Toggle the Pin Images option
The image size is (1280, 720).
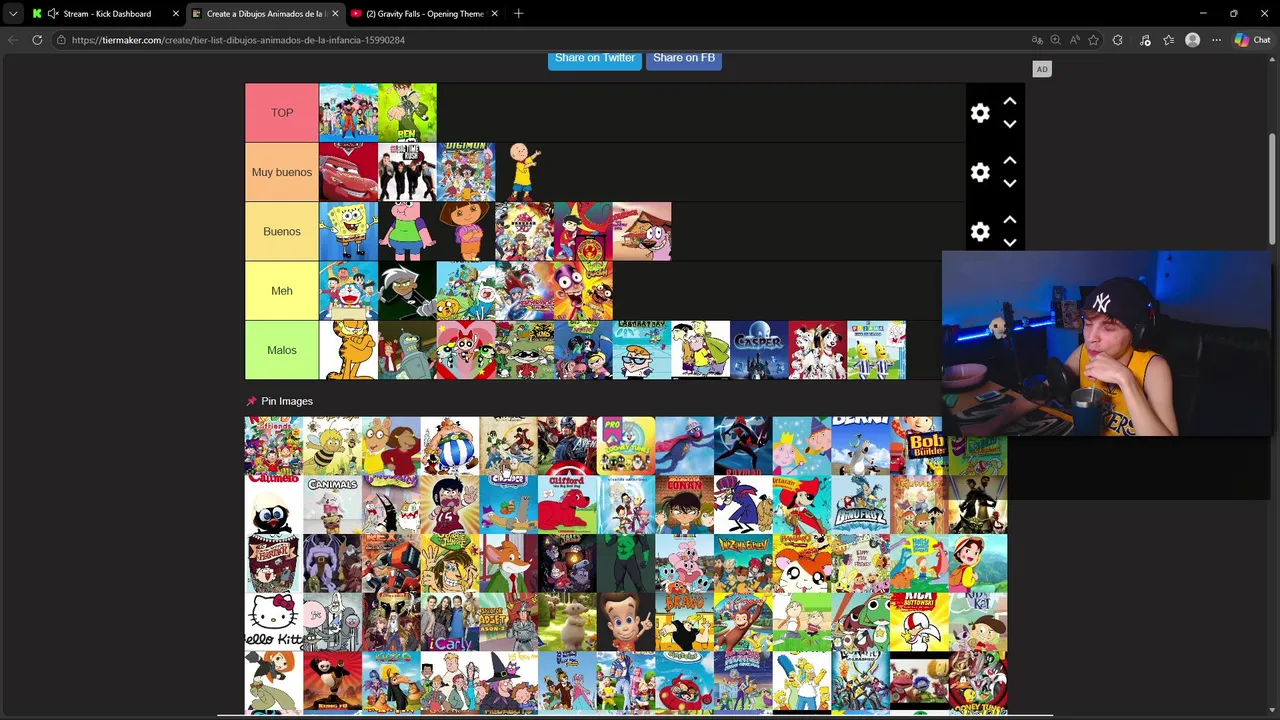tap(279, 401)
